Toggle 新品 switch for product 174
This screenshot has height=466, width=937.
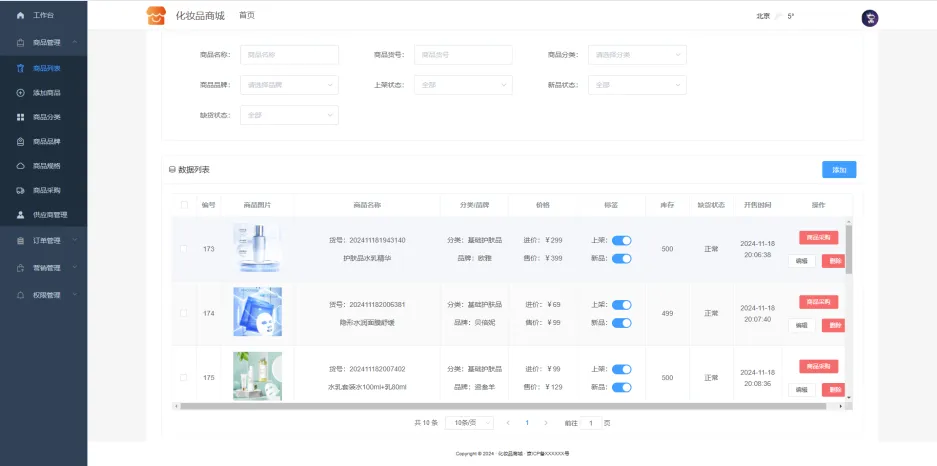(x=621, y=323)
